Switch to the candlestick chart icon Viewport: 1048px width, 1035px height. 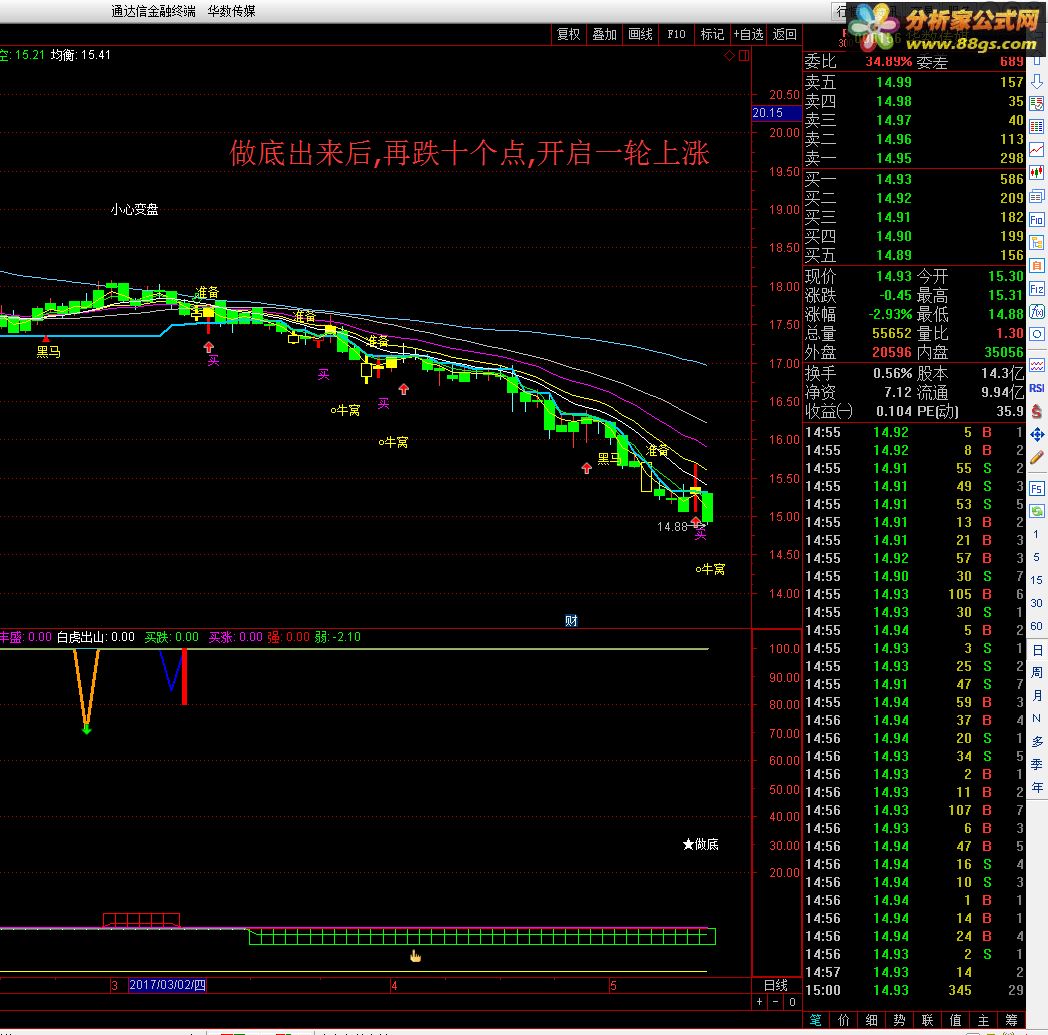pos(1037,173)
